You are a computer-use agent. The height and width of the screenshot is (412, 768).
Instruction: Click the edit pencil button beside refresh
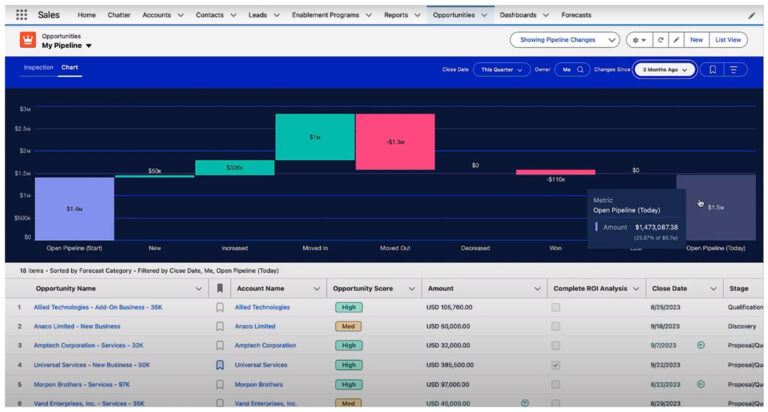(676, 40)
